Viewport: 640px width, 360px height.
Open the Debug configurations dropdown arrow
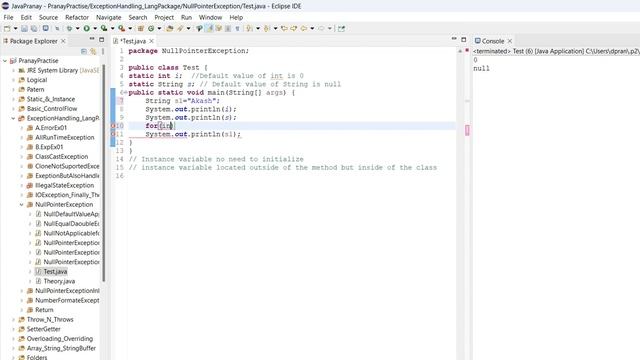coord(78,29)
